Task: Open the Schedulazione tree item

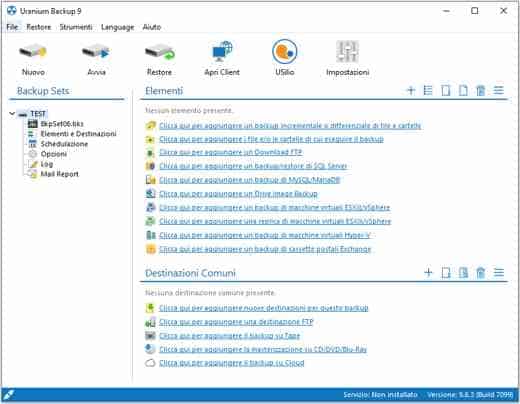Action: pyautogui.click(x=64, y=144)
